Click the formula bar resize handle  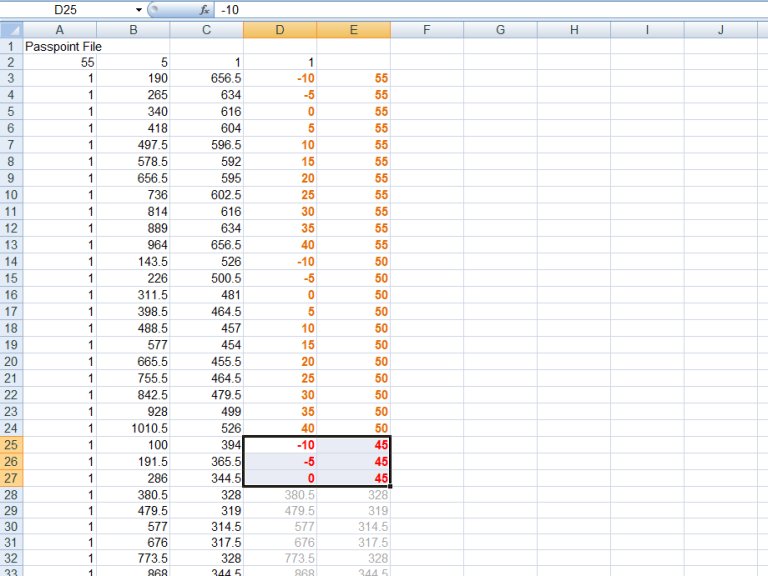153,9
